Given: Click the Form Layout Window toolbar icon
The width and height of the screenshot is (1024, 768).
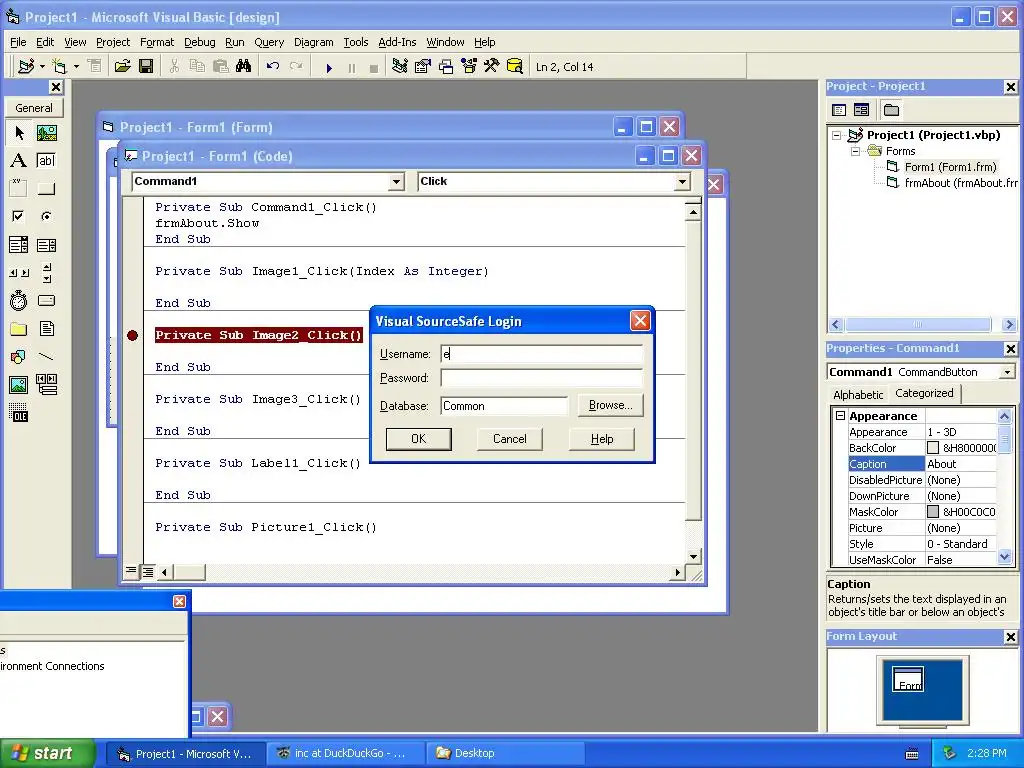Looking at the screenshot, I should click(x=446, y=67).
